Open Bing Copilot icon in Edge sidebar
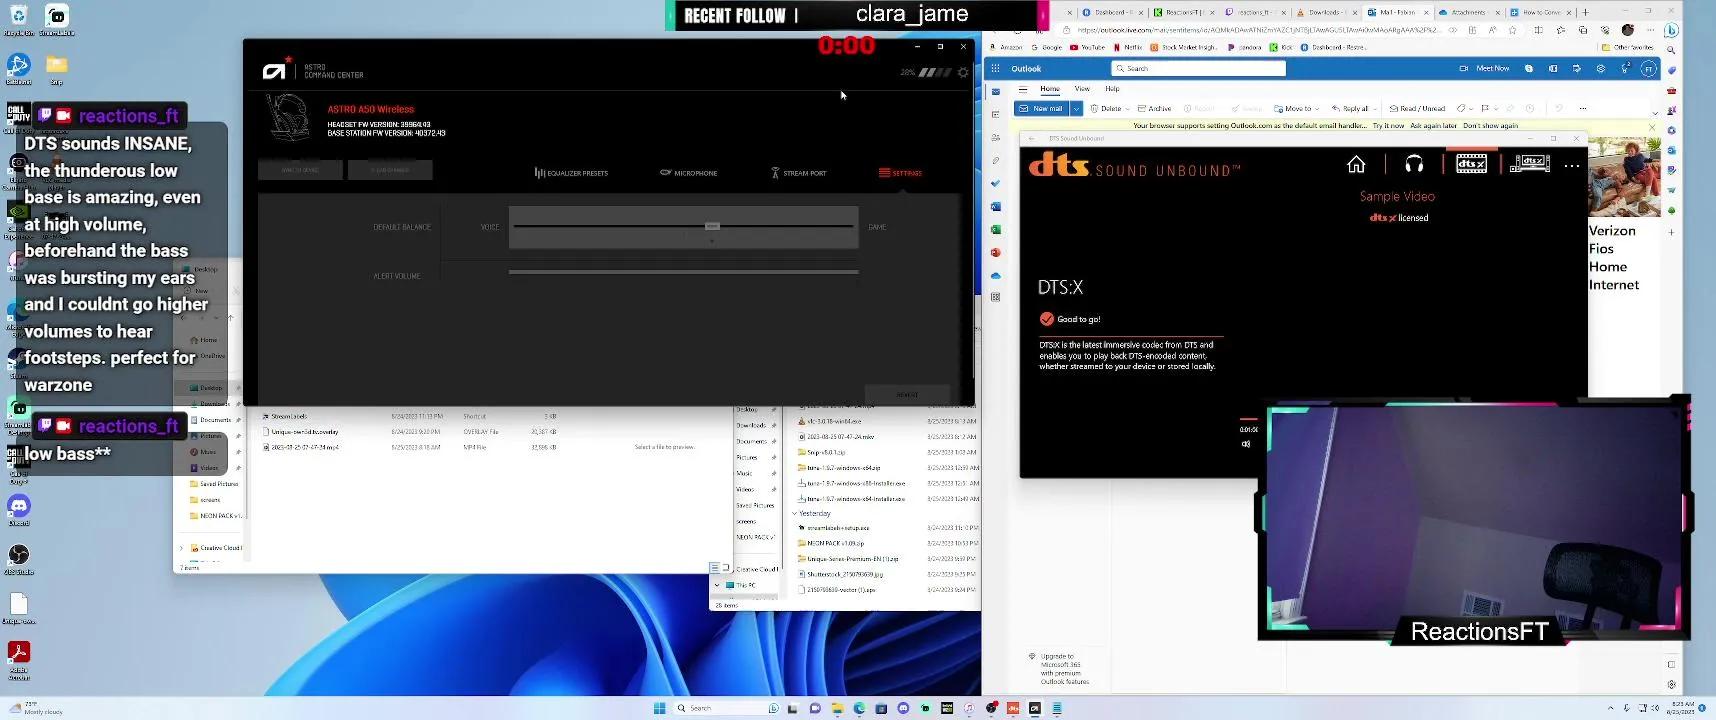The width and height of the screenshot is (1716, 720). tap(1671, 30)
